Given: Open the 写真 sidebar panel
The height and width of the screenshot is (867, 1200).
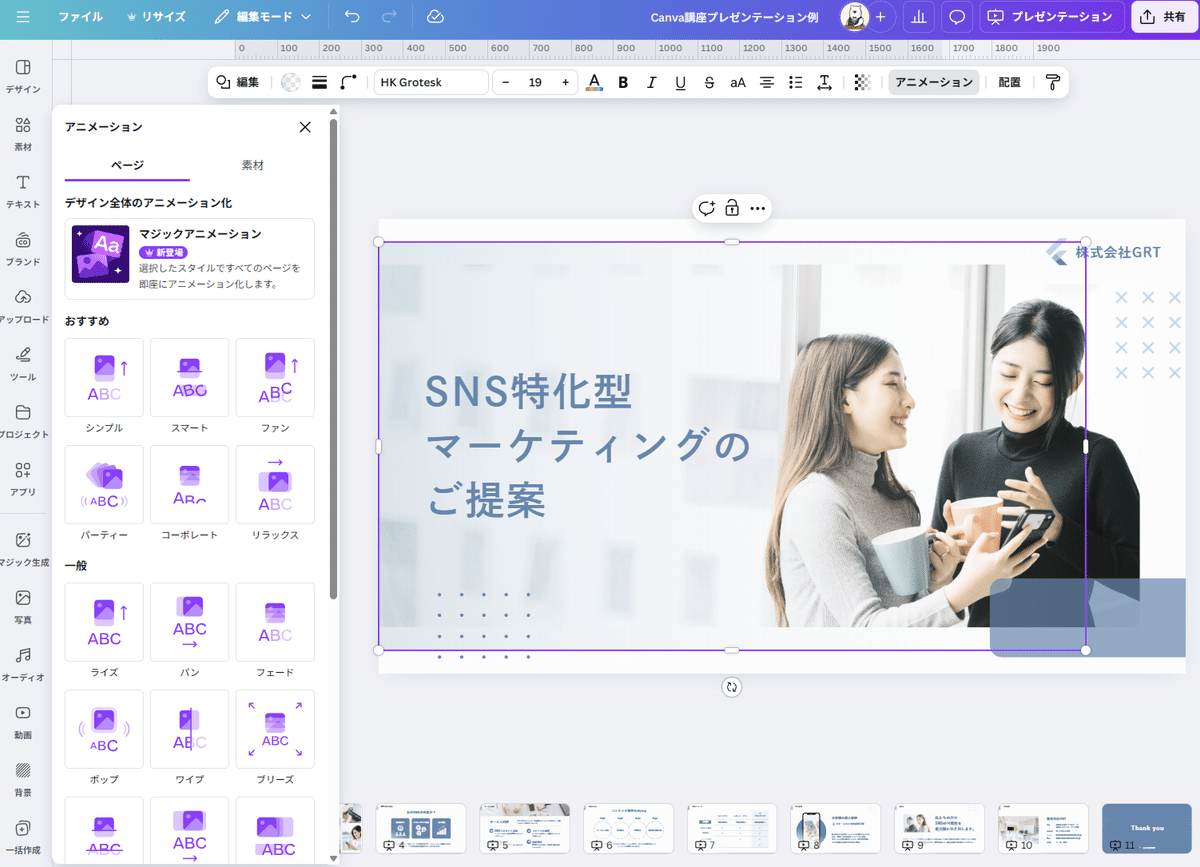Looking at the screenshot, I should pos(23,607).
